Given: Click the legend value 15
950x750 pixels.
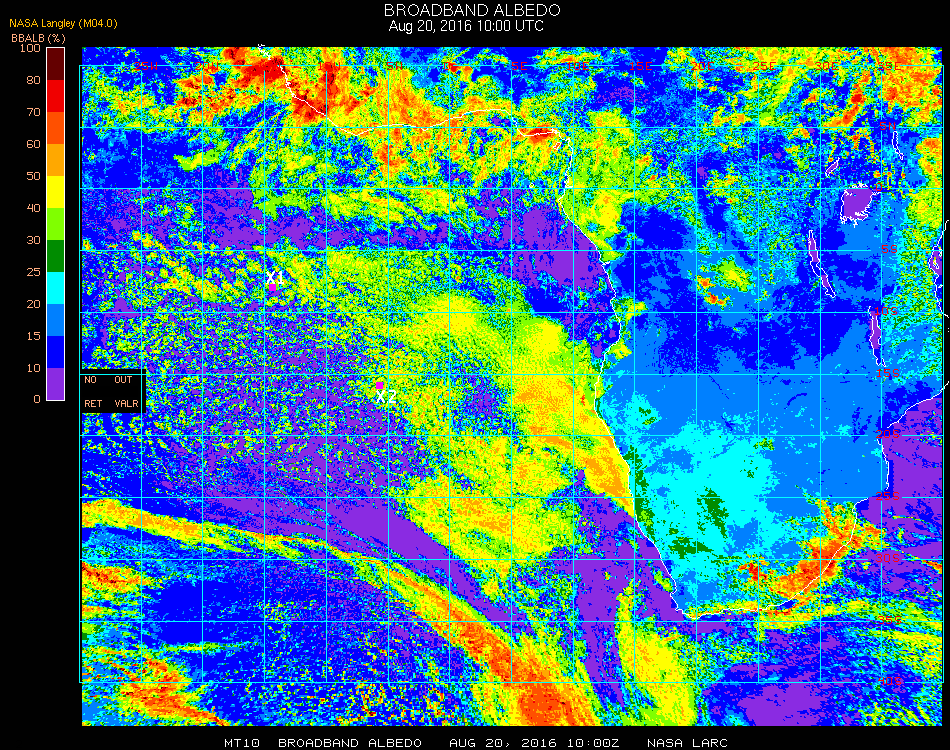Looking at the screenshot, I should point(33,336).
